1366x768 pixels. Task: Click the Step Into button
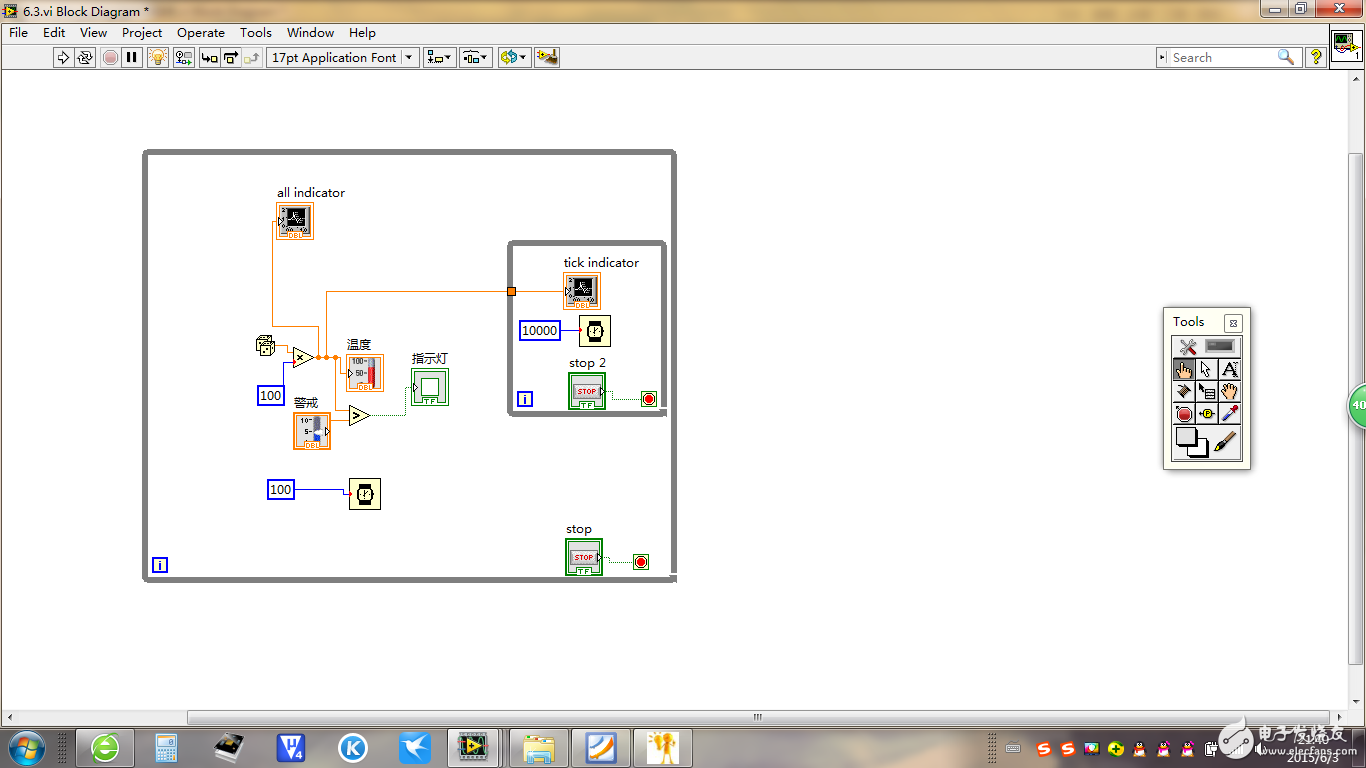point(210,58)
